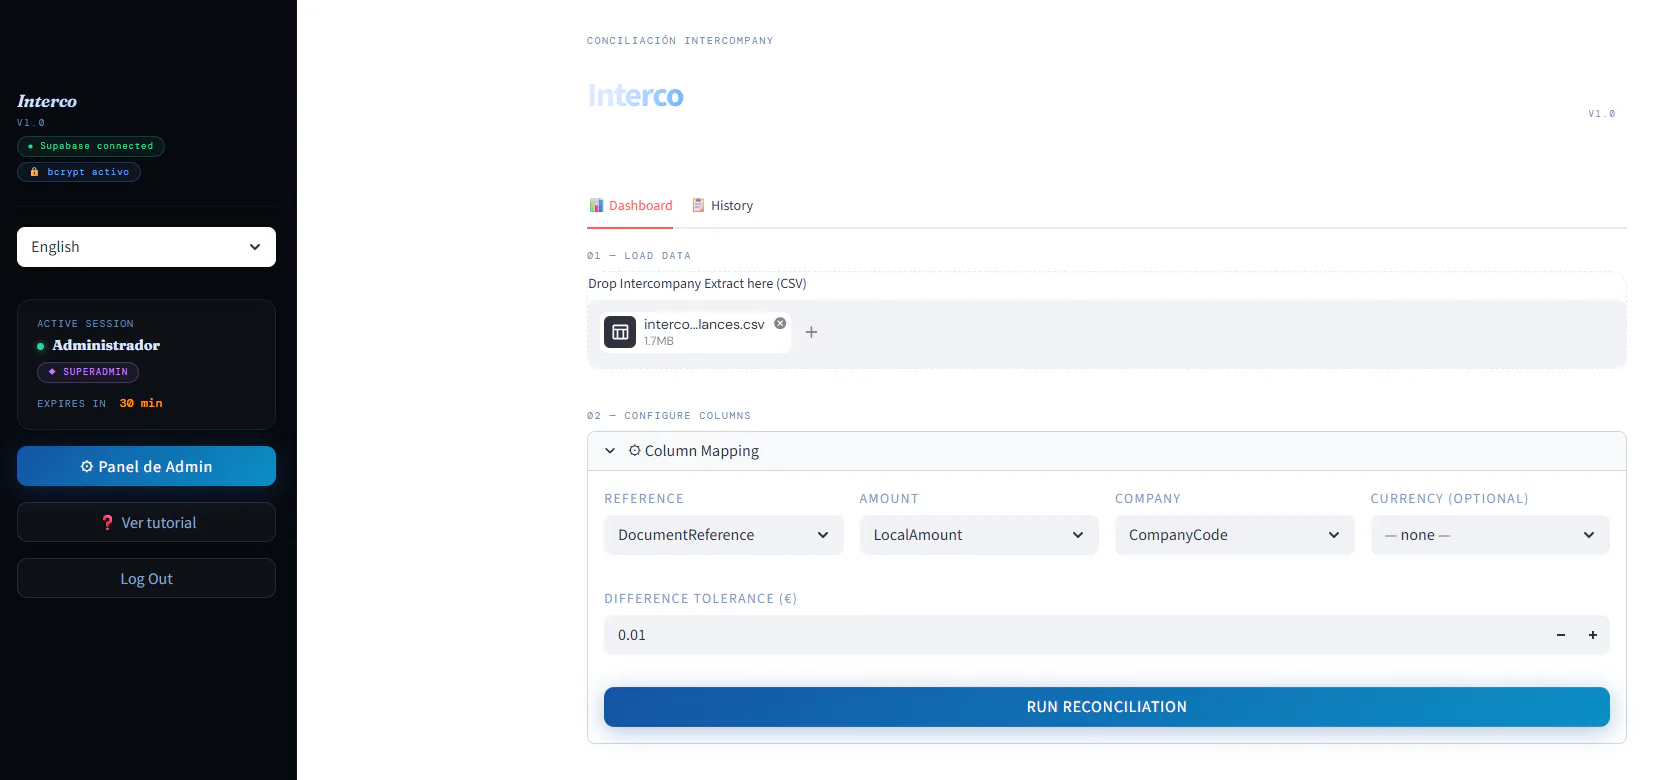Open Panel de Admin
1668x780 pixels.
tap(146, 466)
